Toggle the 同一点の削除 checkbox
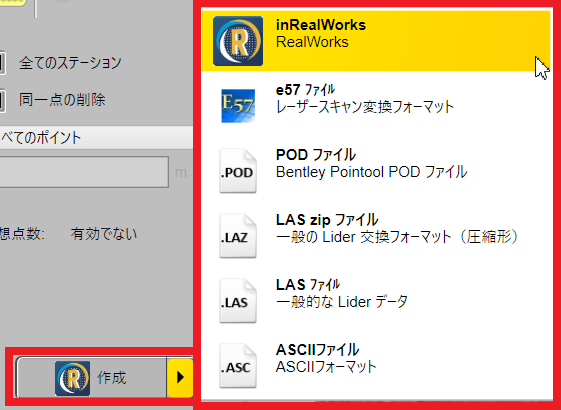Screen dimensions: 561x410 click(x=1, y=100)
